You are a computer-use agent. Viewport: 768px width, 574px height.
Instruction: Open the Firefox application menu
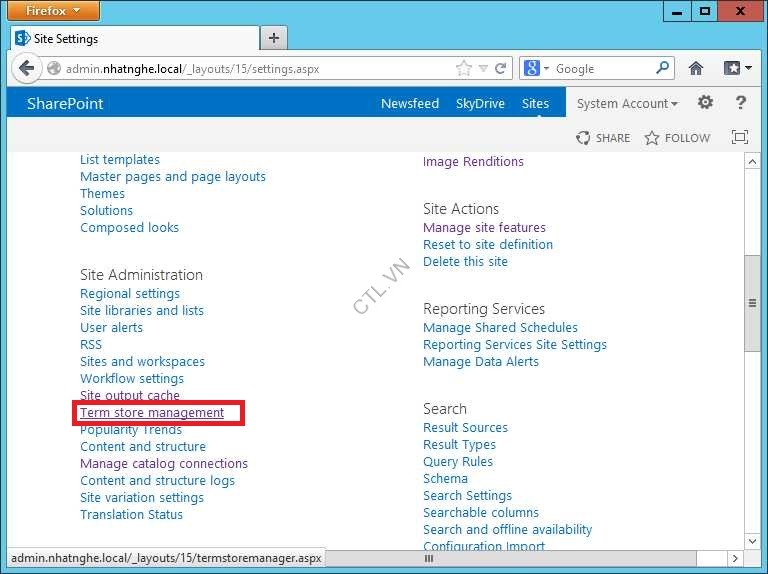(55, 11)
